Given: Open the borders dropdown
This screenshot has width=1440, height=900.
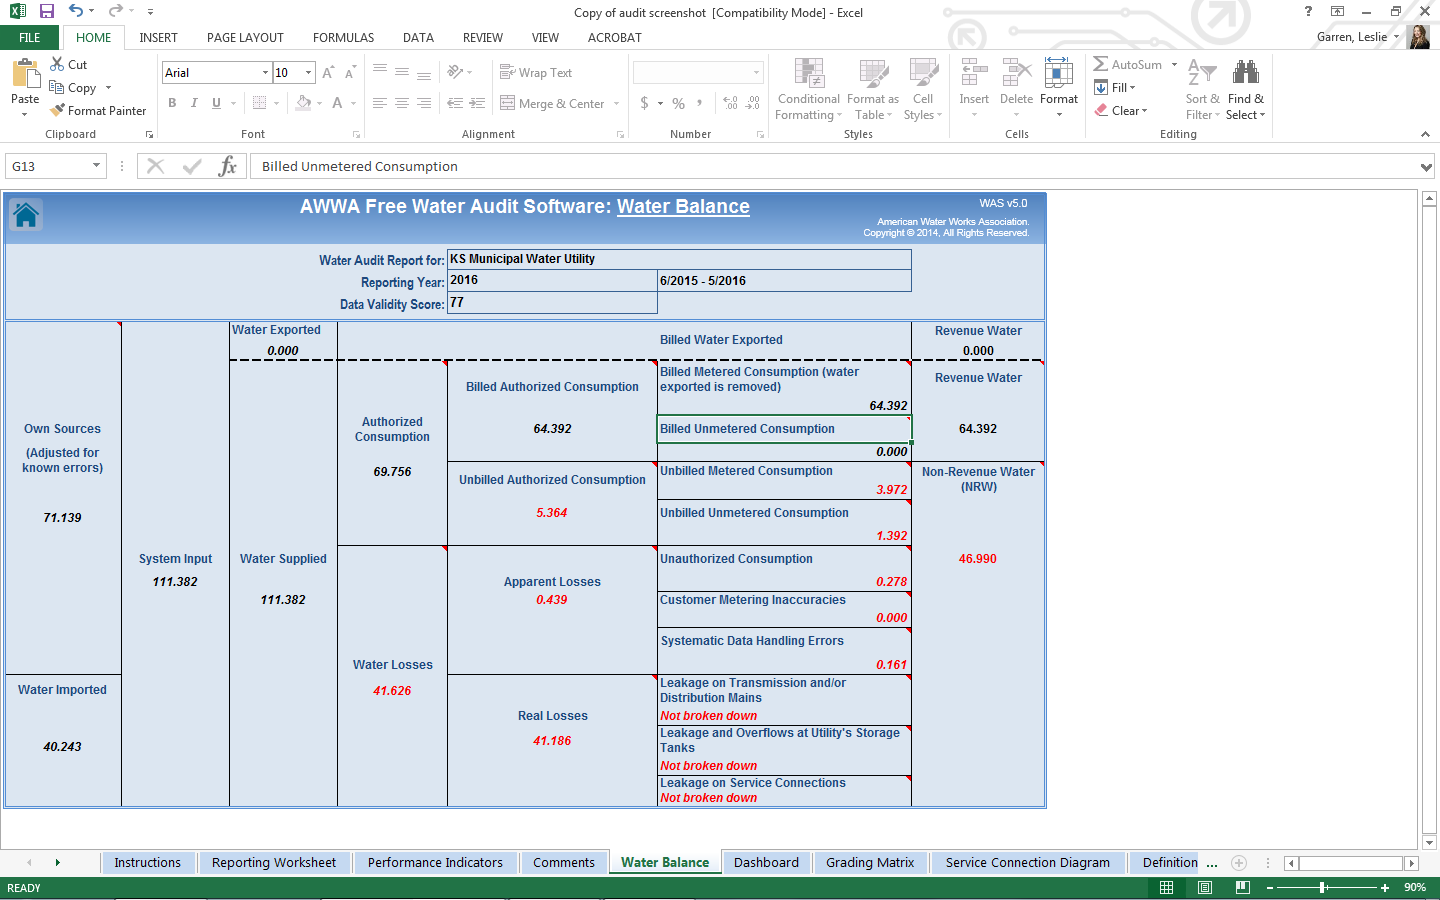Looking at the screenshot, I should (275, 103).
